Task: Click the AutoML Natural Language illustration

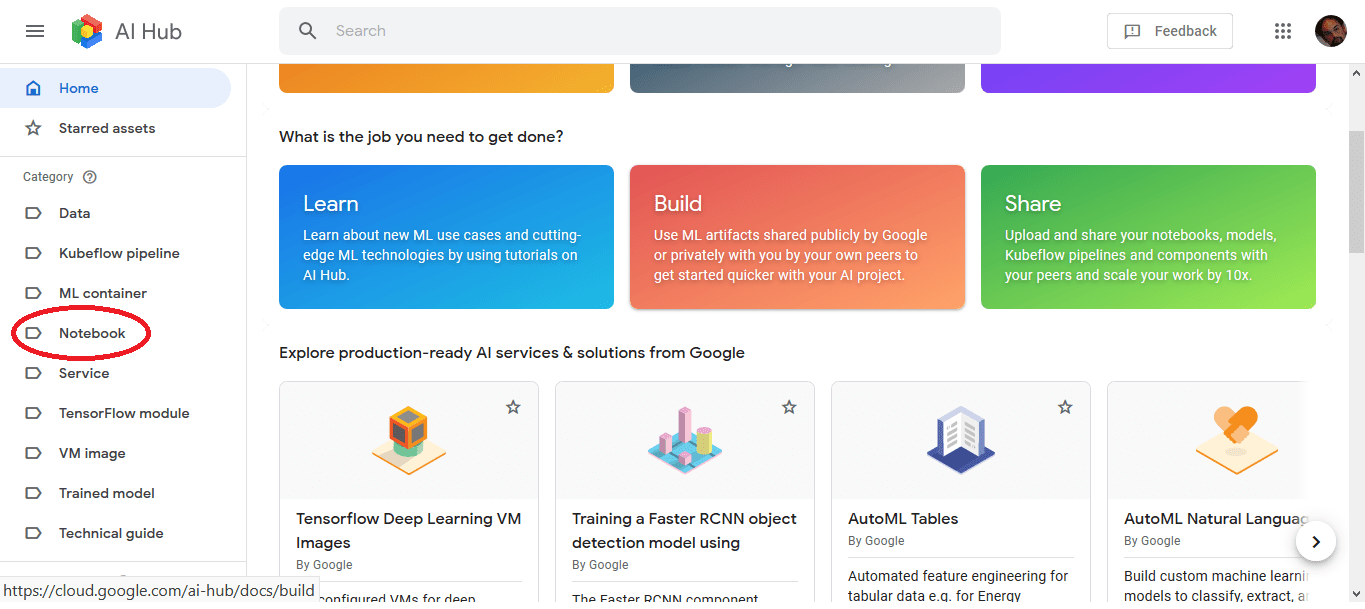Action: [x=1236, y=439]
